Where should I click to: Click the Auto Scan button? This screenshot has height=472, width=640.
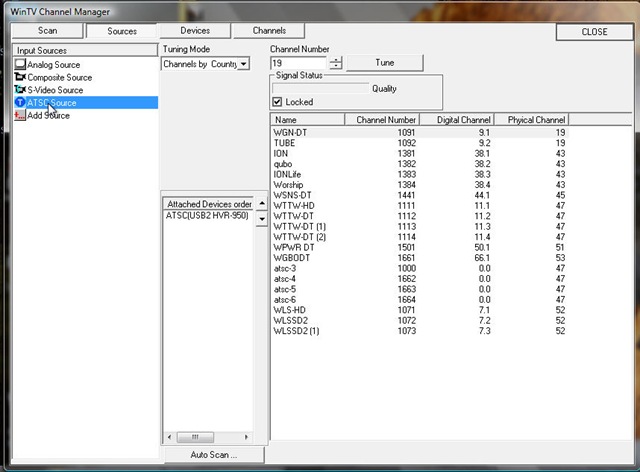(x=214, y=455)
